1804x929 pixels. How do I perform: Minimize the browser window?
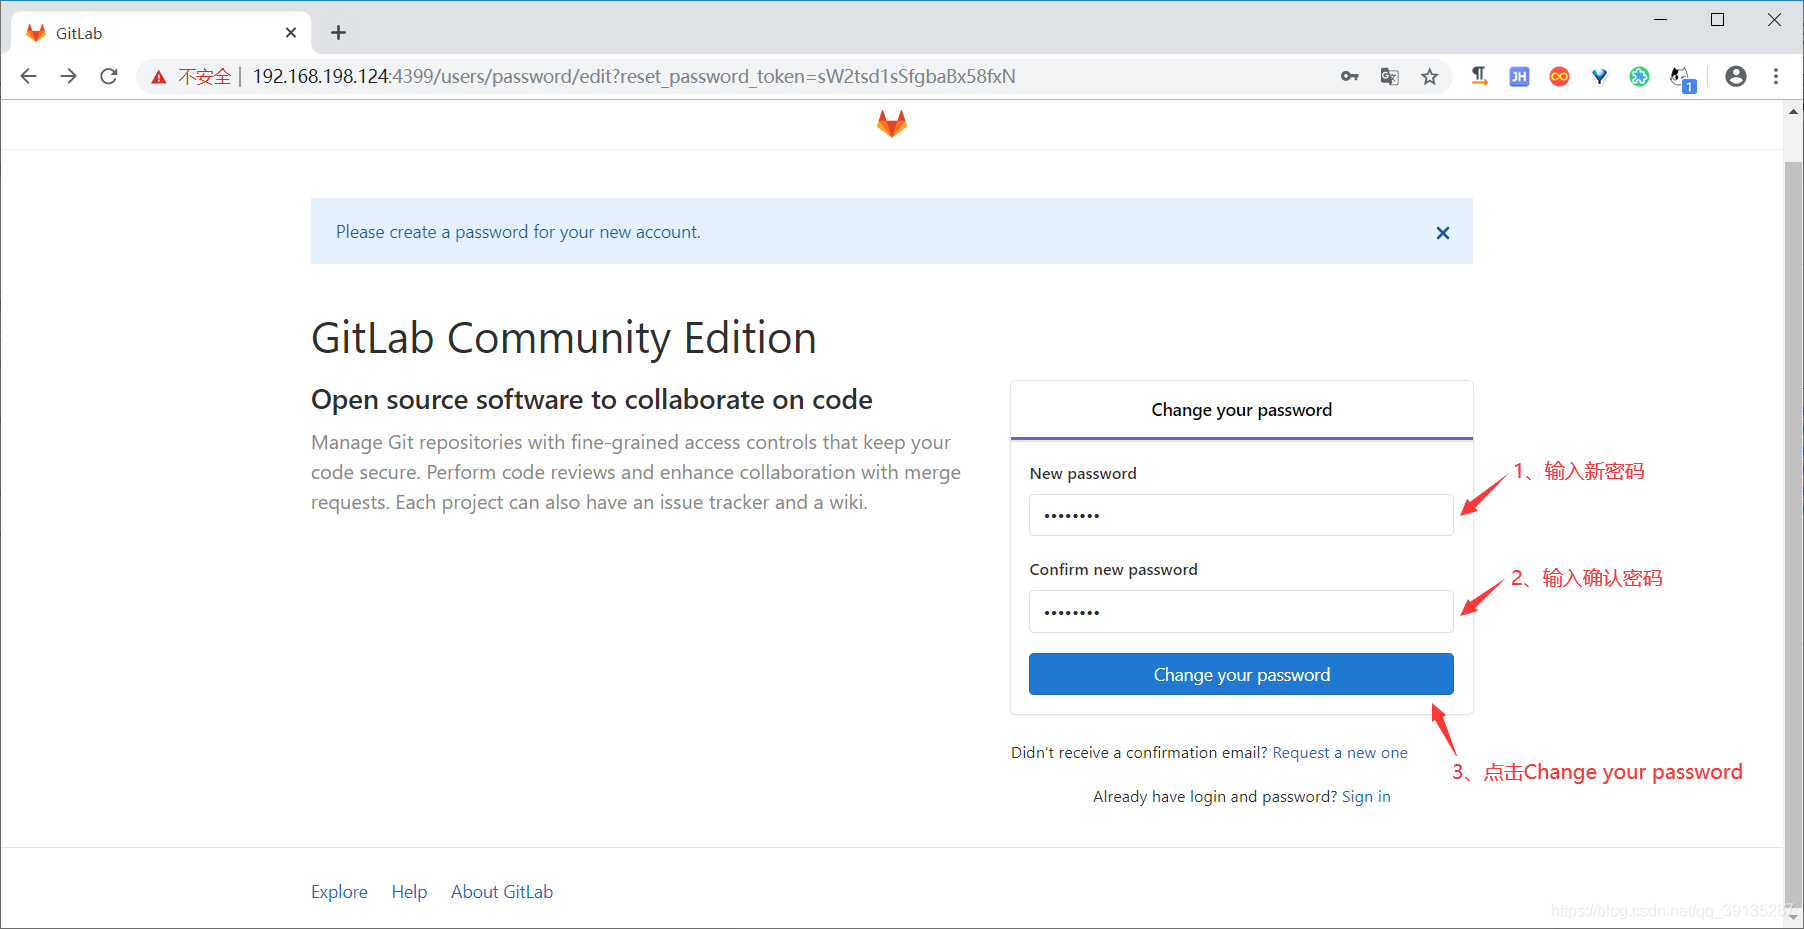[x=1661, y=20]
